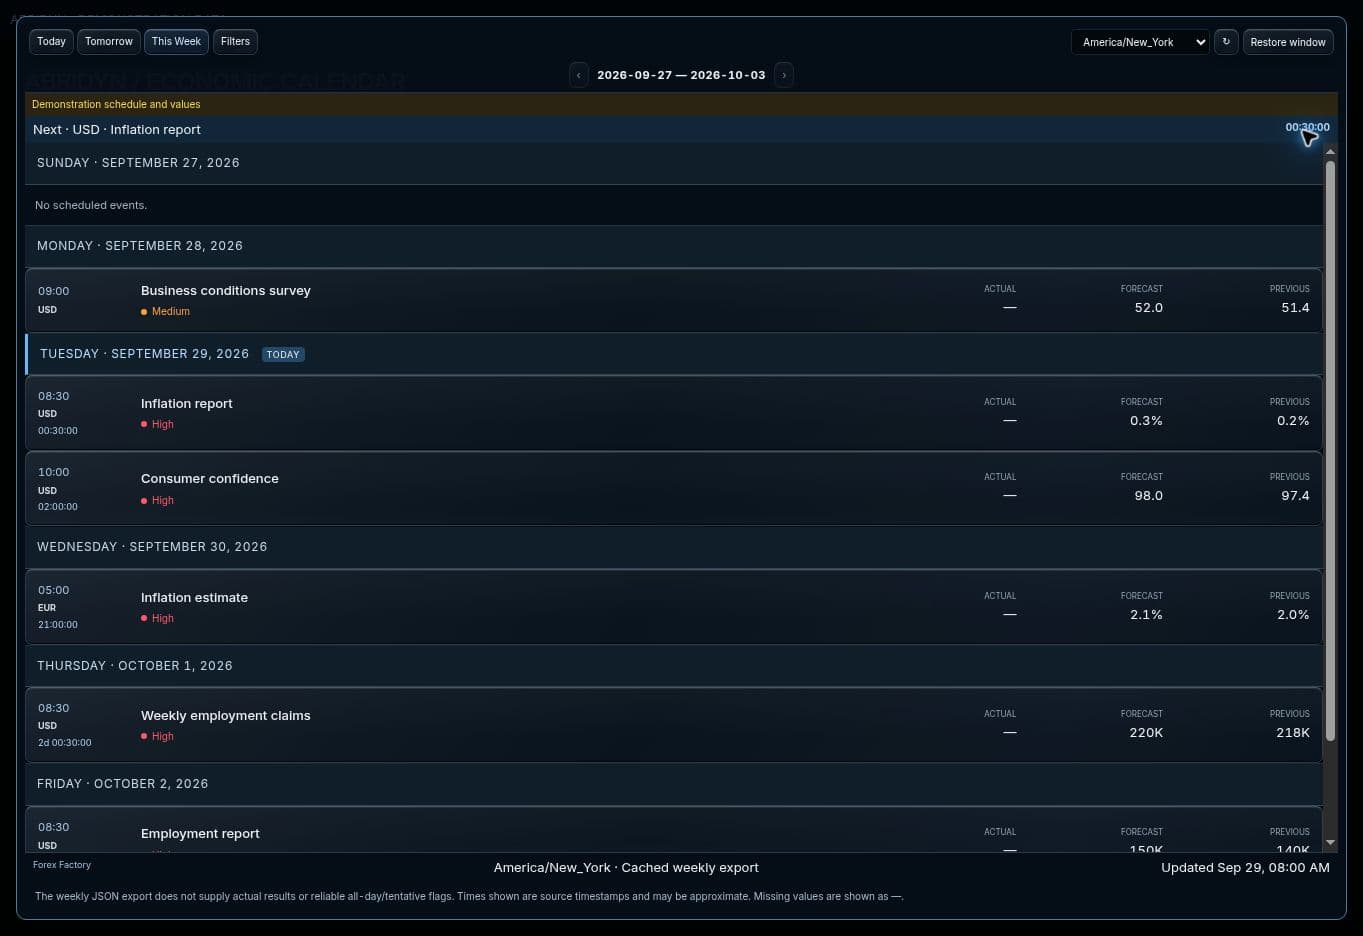
Task: Click forecast value 2.1%
Action: click(1146, 615)
